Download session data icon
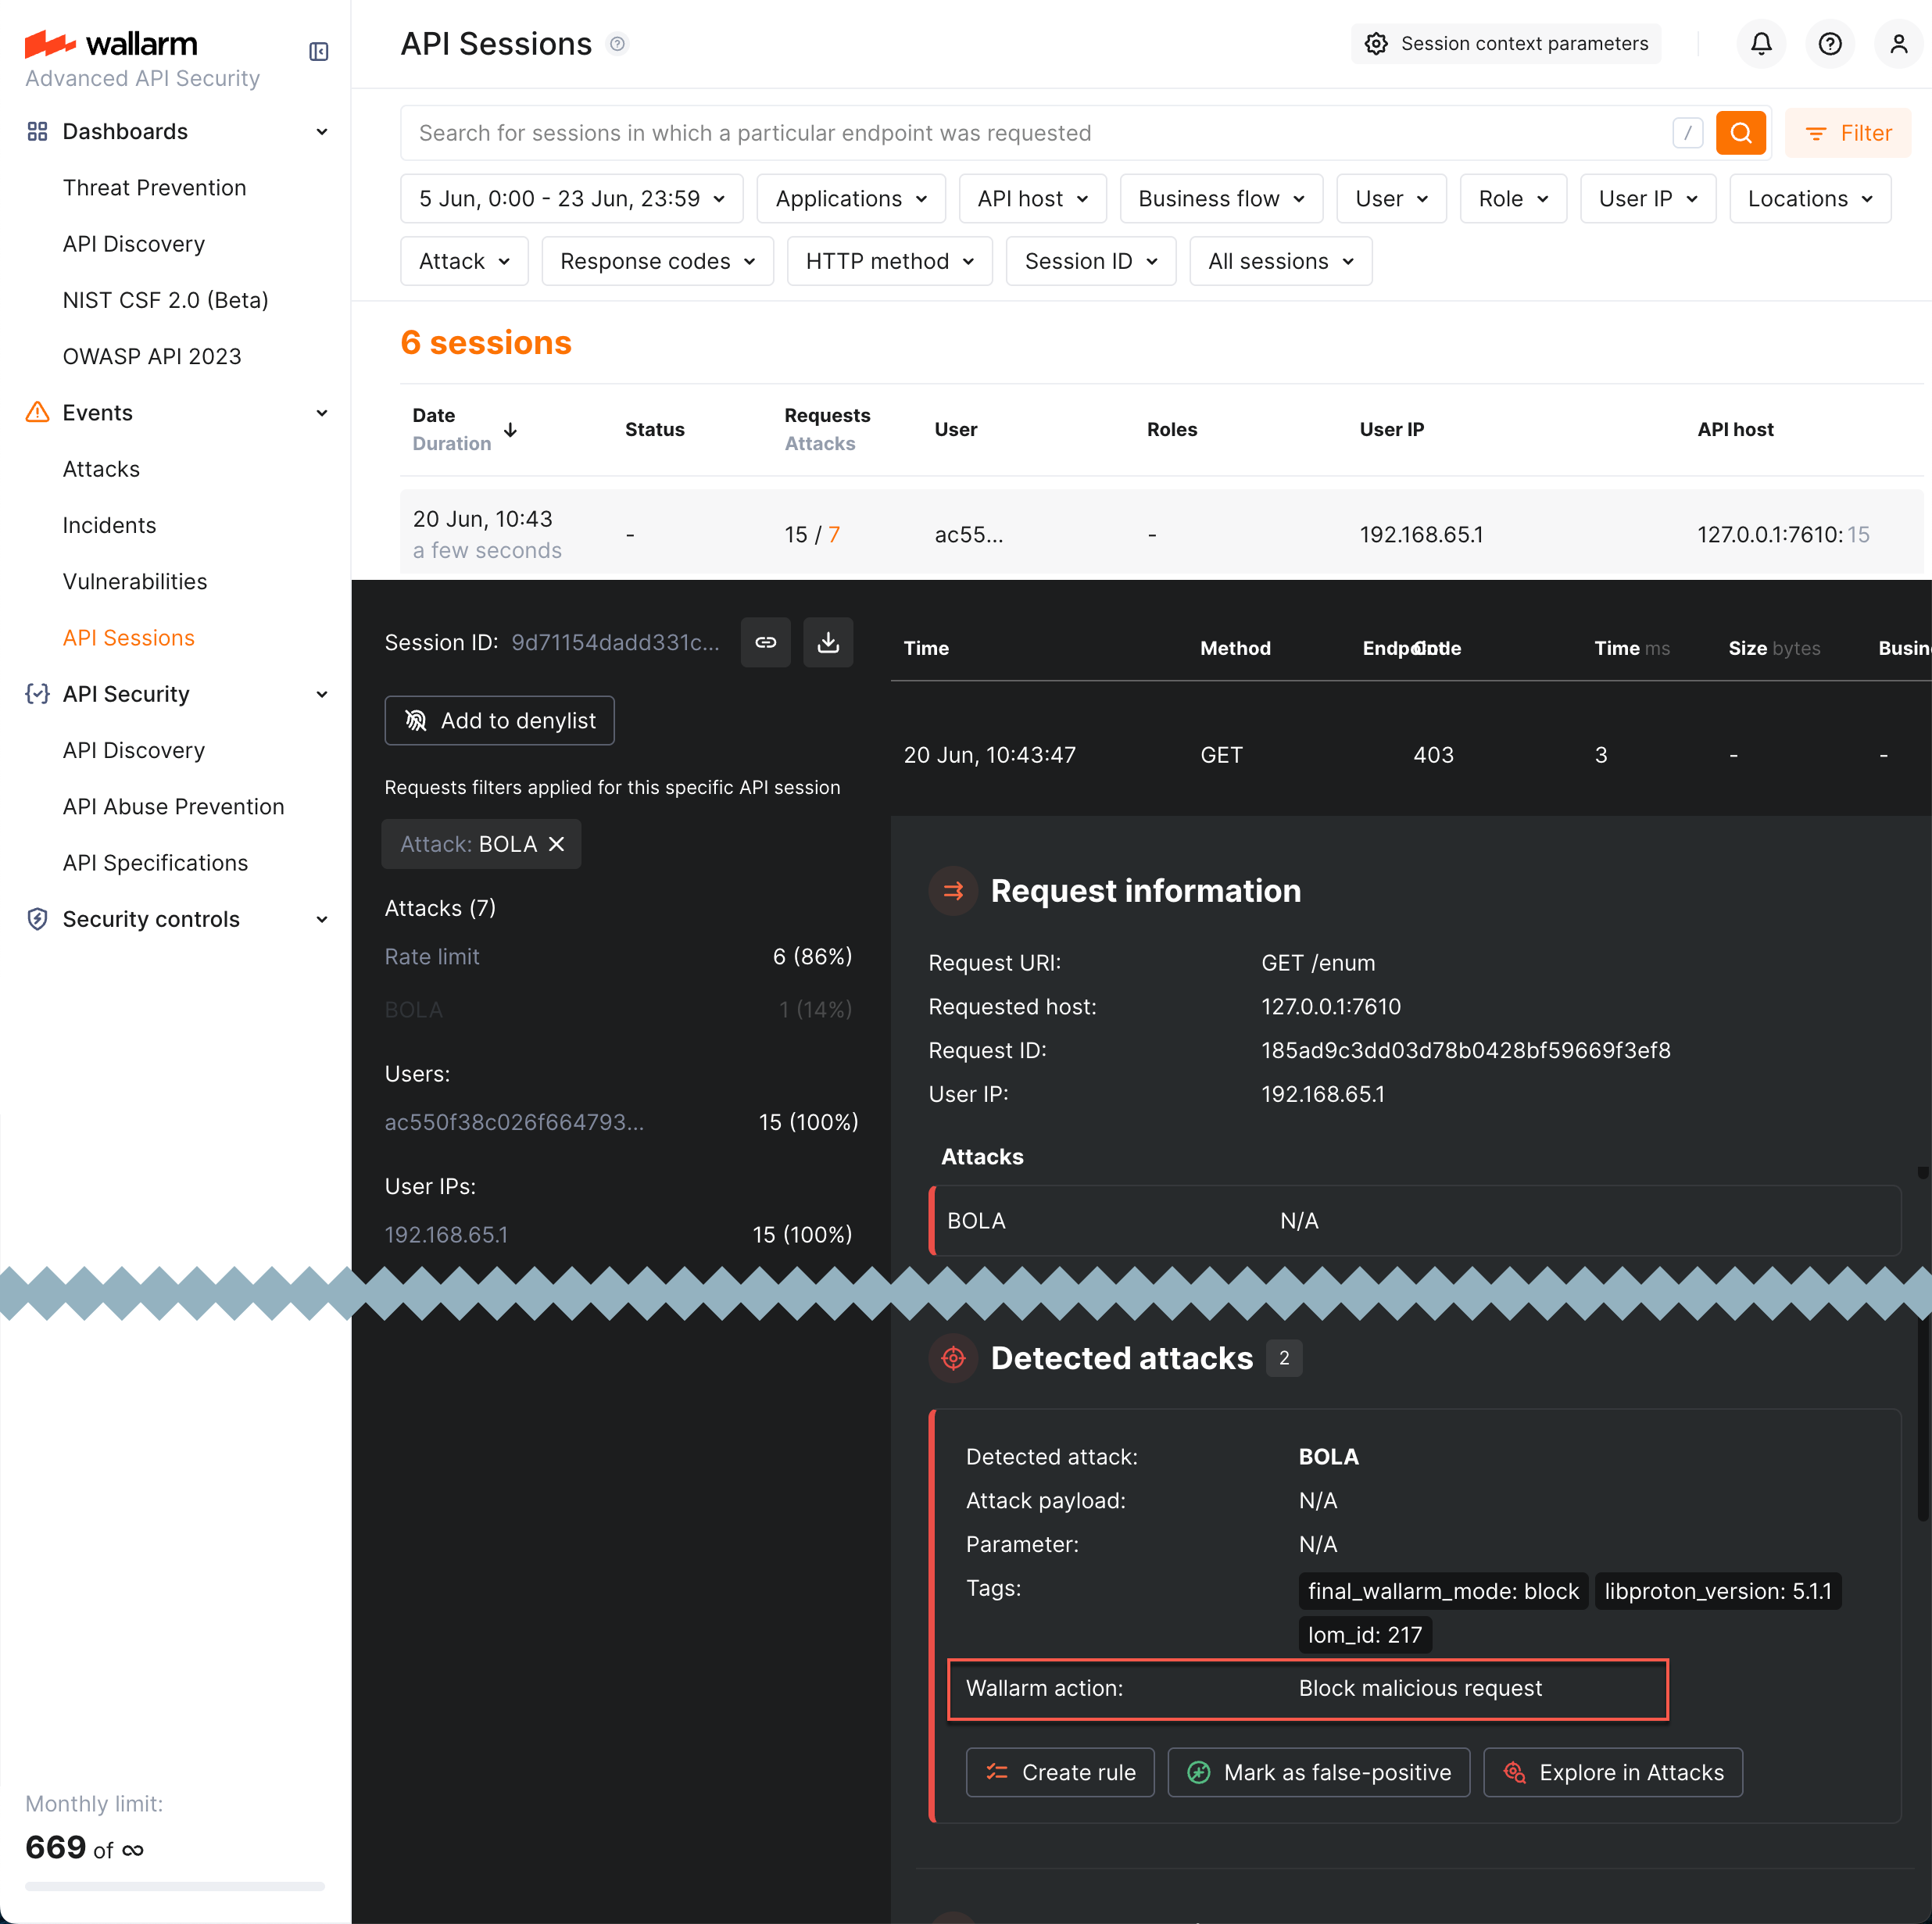The height and width of the screenshot is (1924, 1932). point(827,642)
